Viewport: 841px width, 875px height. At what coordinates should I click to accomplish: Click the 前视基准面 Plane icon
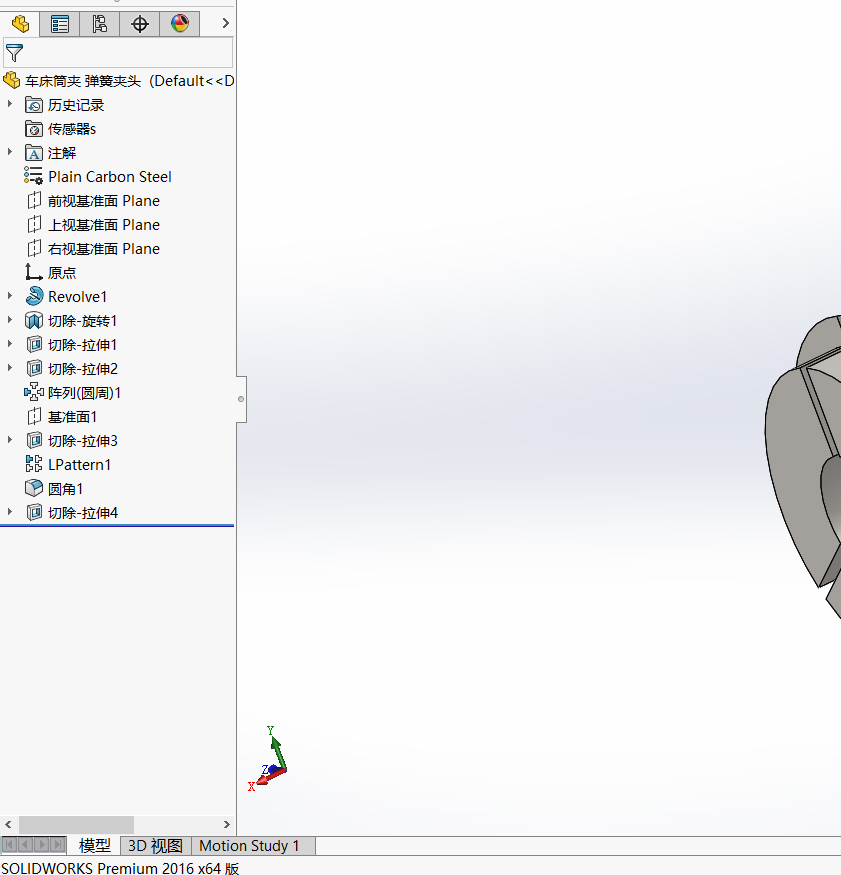34,201
